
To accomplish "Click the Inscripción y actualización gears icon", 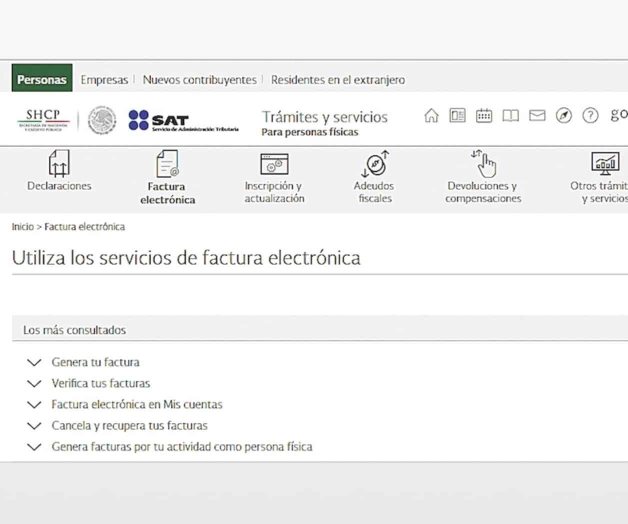I will (274, 164).
